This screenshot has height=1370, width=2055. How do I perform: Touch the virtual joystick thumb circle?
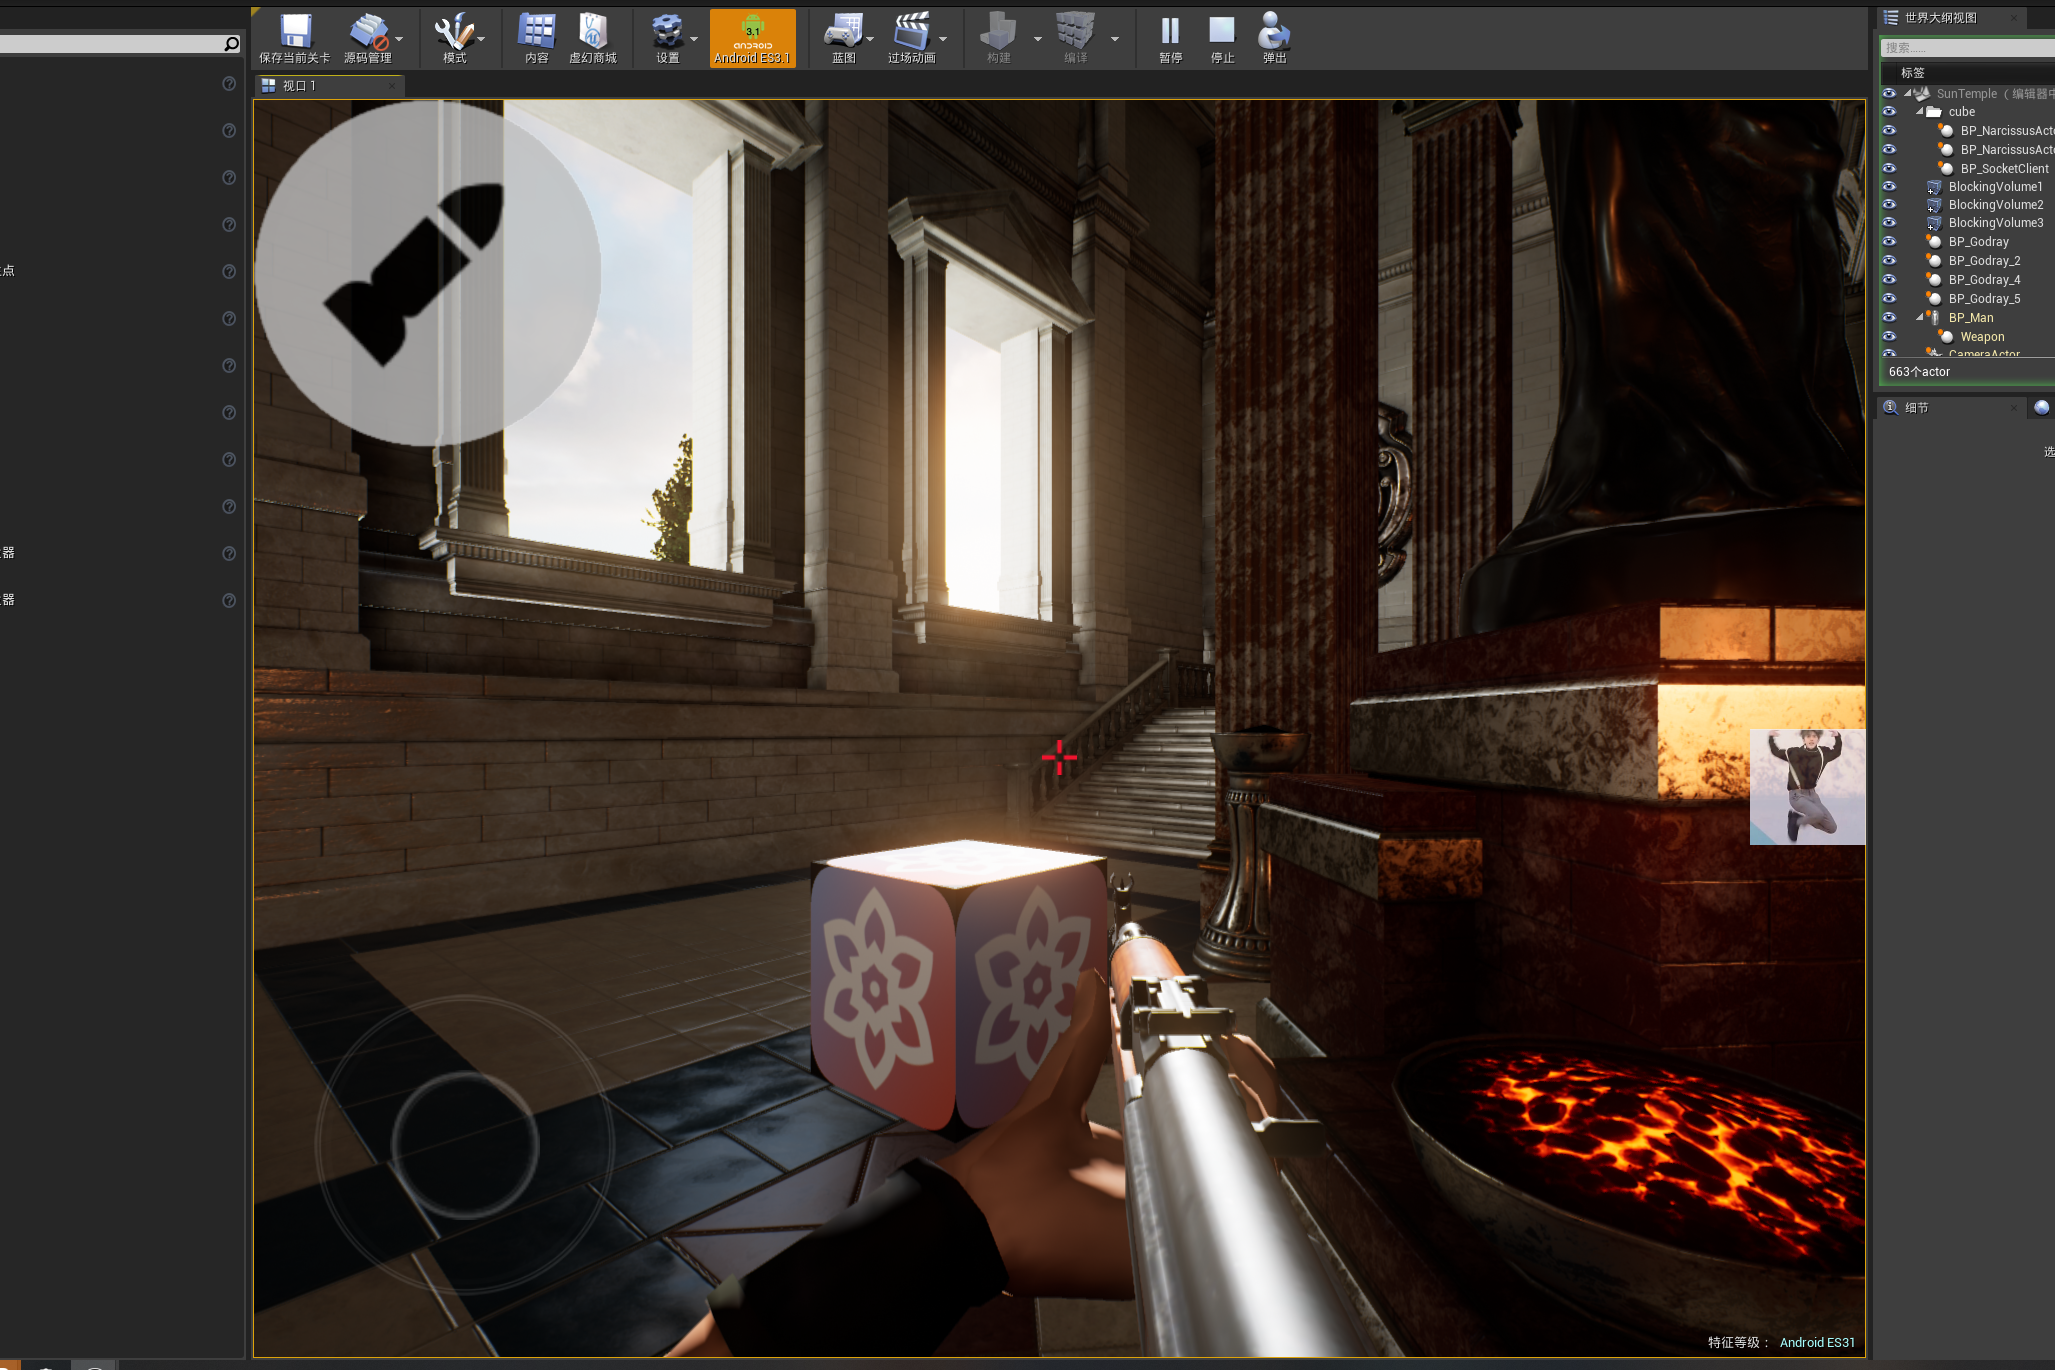pyautogui.click(x=465, y=1145)
